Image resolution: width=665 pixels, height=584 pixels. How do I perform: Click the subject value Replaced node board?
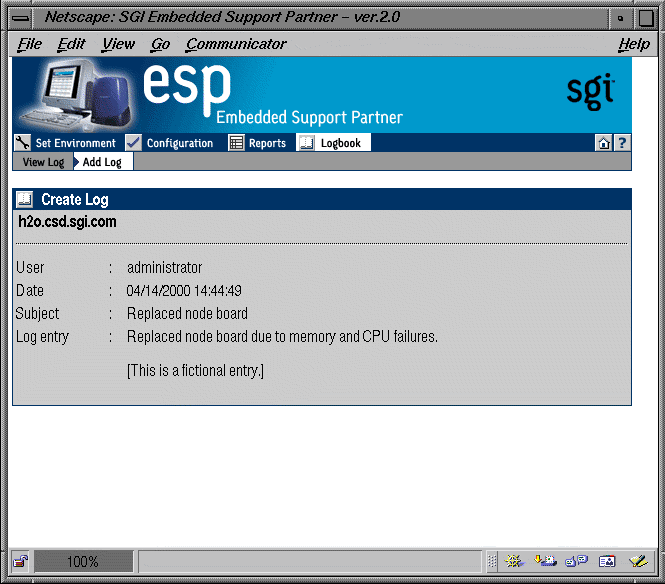pyautogui.click(x=187, y=314)
